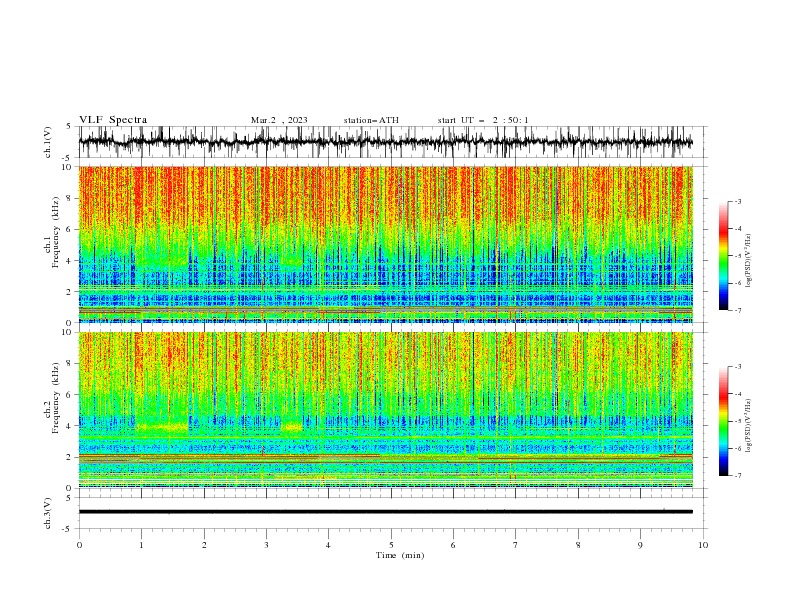Click the "0" tick on the time axis
The image size is (792, 612).
tap(79, 545)
